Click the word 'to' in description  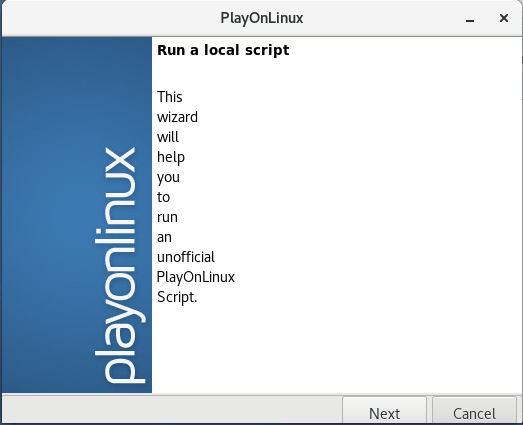[x=163, y=197]
